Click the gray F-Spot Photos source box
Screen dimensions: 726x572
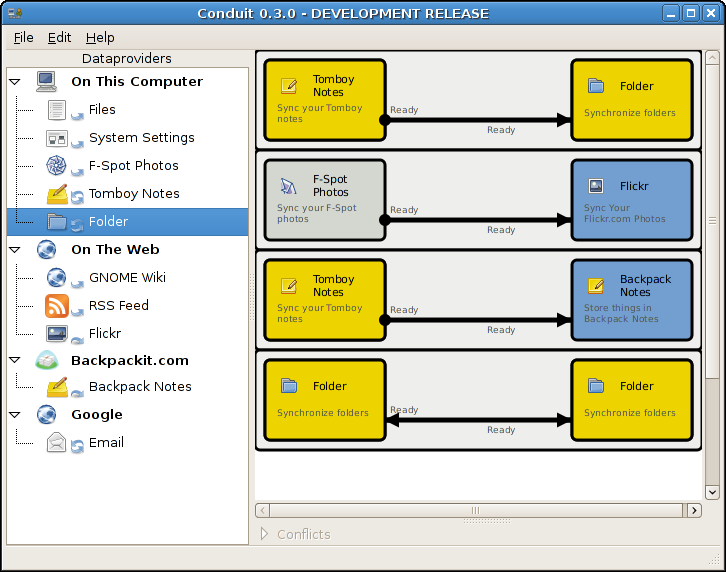pyautogui.click(x=325, y=200)
